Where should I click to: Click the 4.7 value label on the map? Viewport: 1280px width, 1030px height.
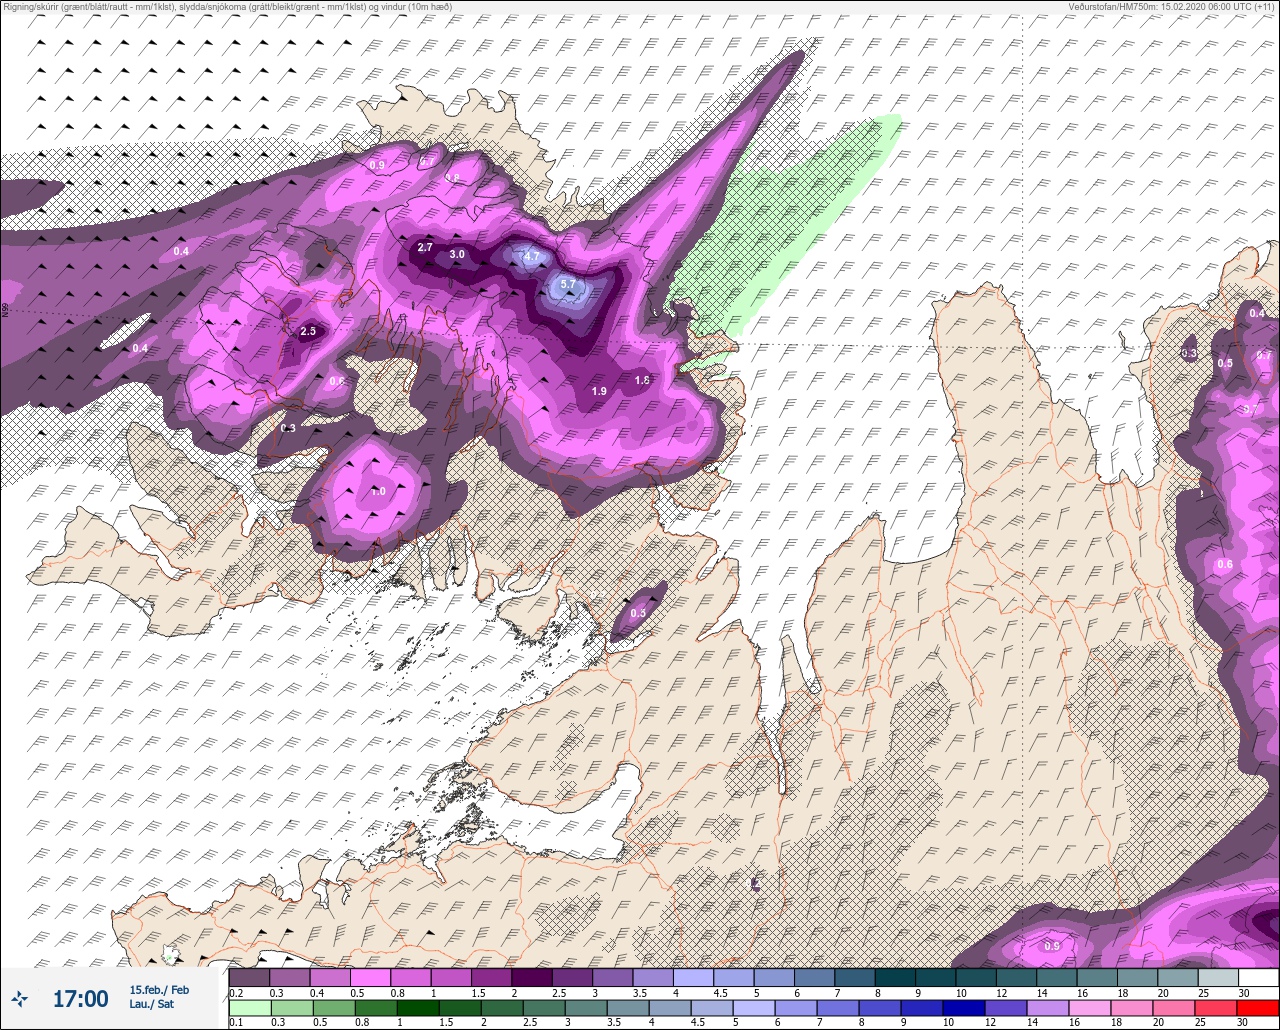pos(532,256)
